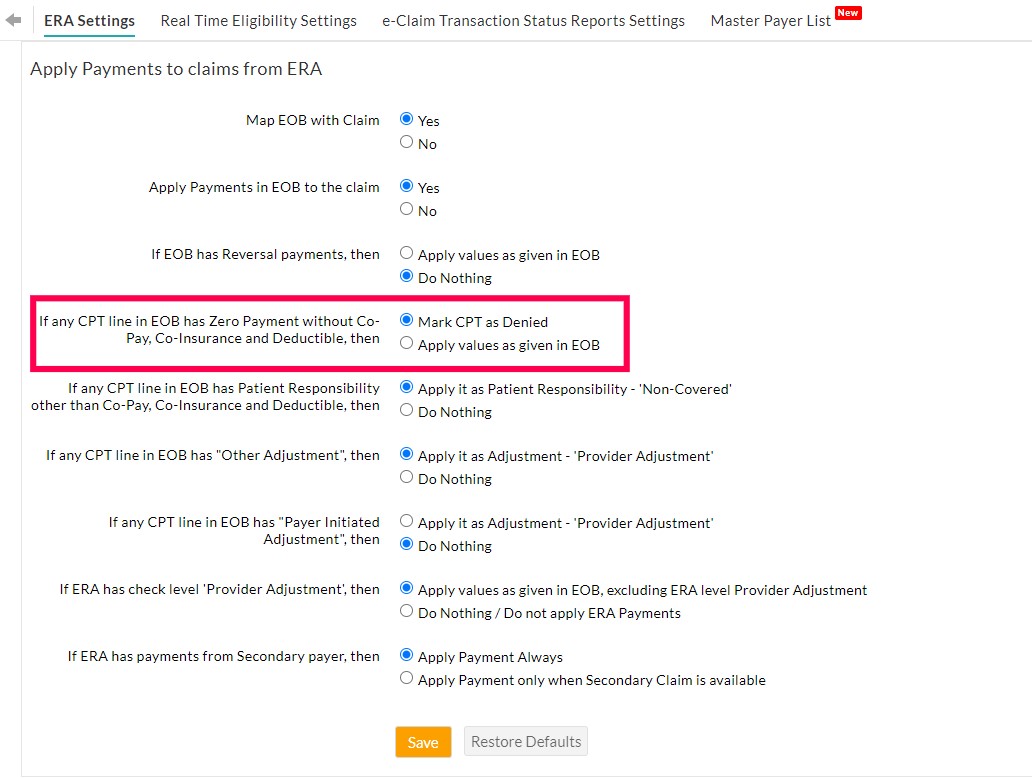Select Do Nothing / Do not apply ERA Payments
Screen dimensions: 1032x778
406,612
